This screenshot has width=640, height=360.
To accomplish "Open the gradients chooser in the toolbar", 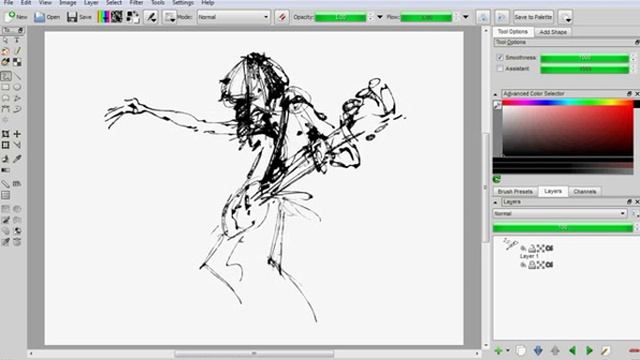I will 104,17.
